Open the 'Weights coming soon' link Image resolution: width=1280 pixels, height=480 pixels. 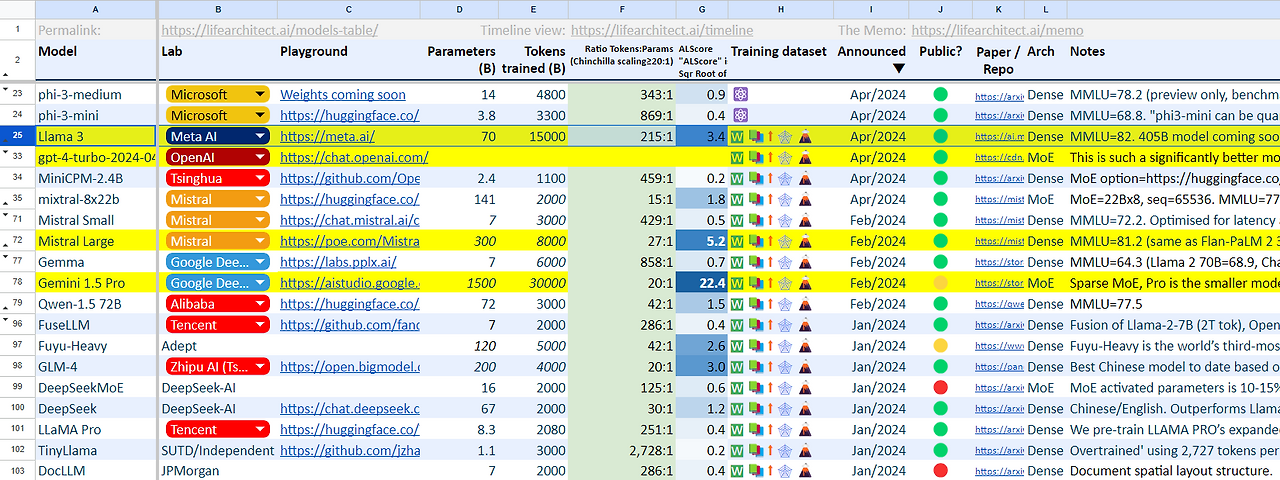point(343,94)
